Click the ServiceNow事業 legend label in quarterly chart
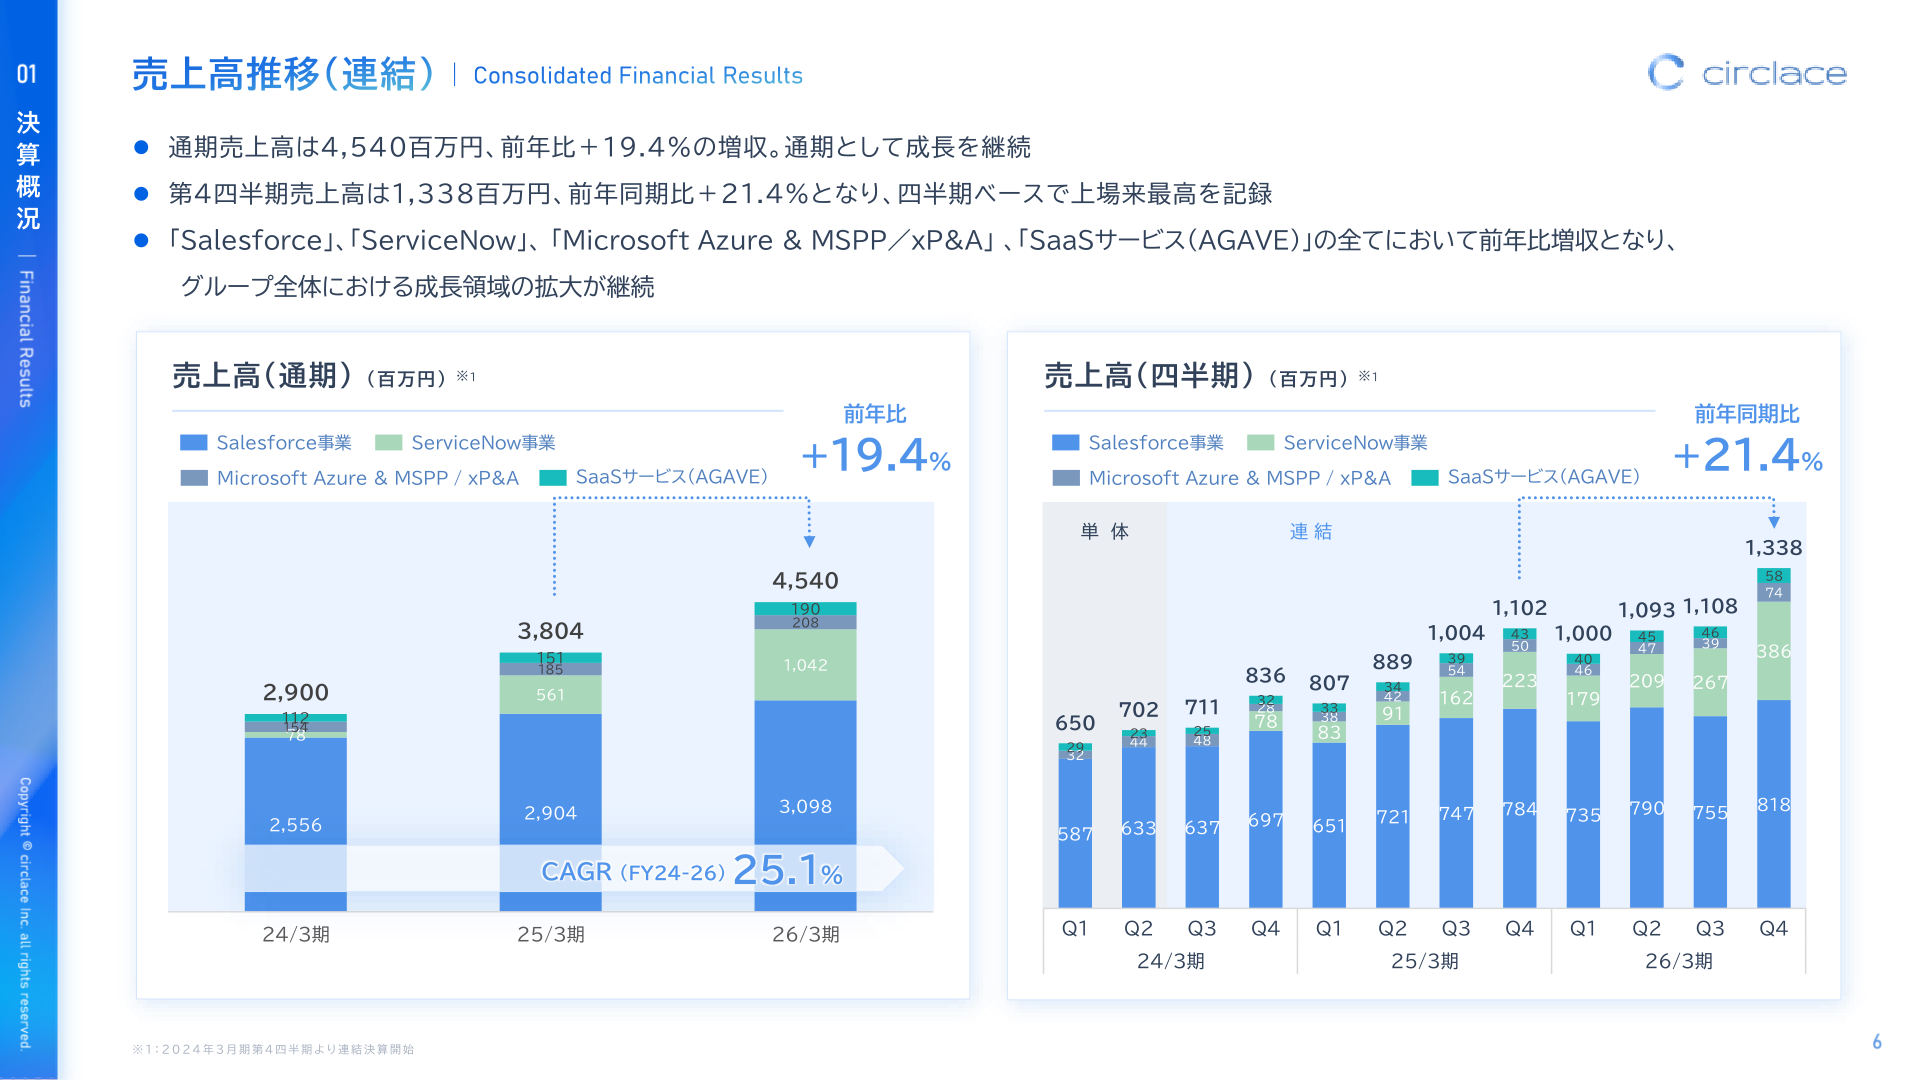Screen dimensions: 1920x1080 pyautogui.click(x=1355, y=443)
